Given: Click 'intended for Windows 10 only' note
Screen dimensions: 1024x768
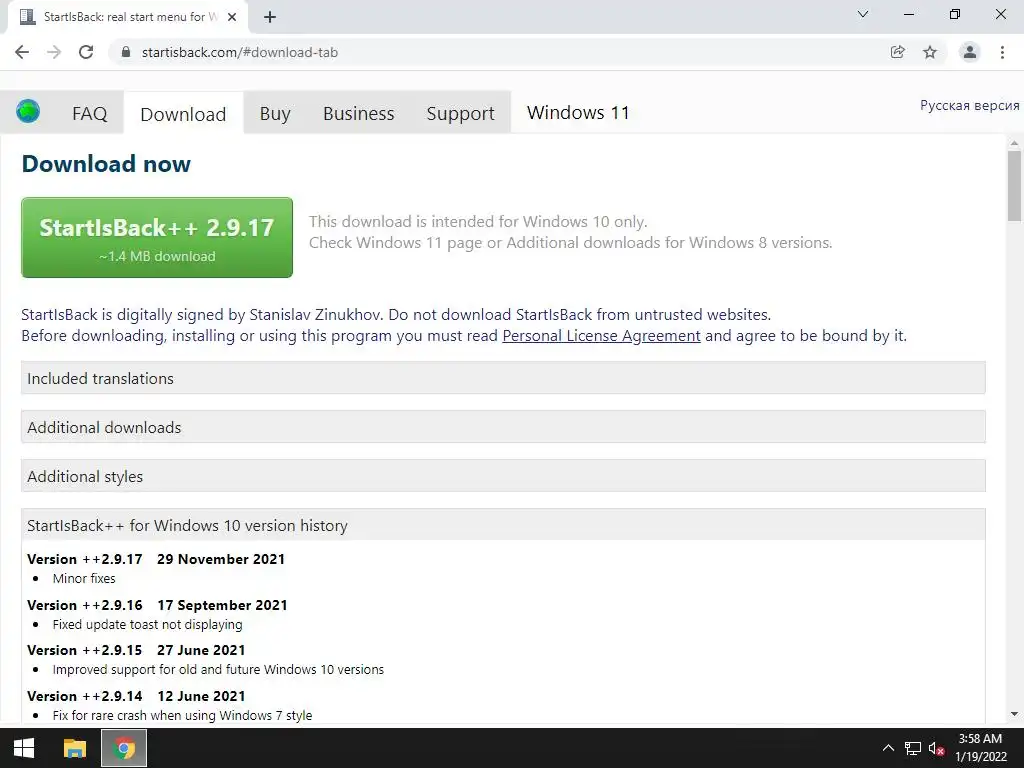Looking at the screenshot, I should tap(478, 221).
